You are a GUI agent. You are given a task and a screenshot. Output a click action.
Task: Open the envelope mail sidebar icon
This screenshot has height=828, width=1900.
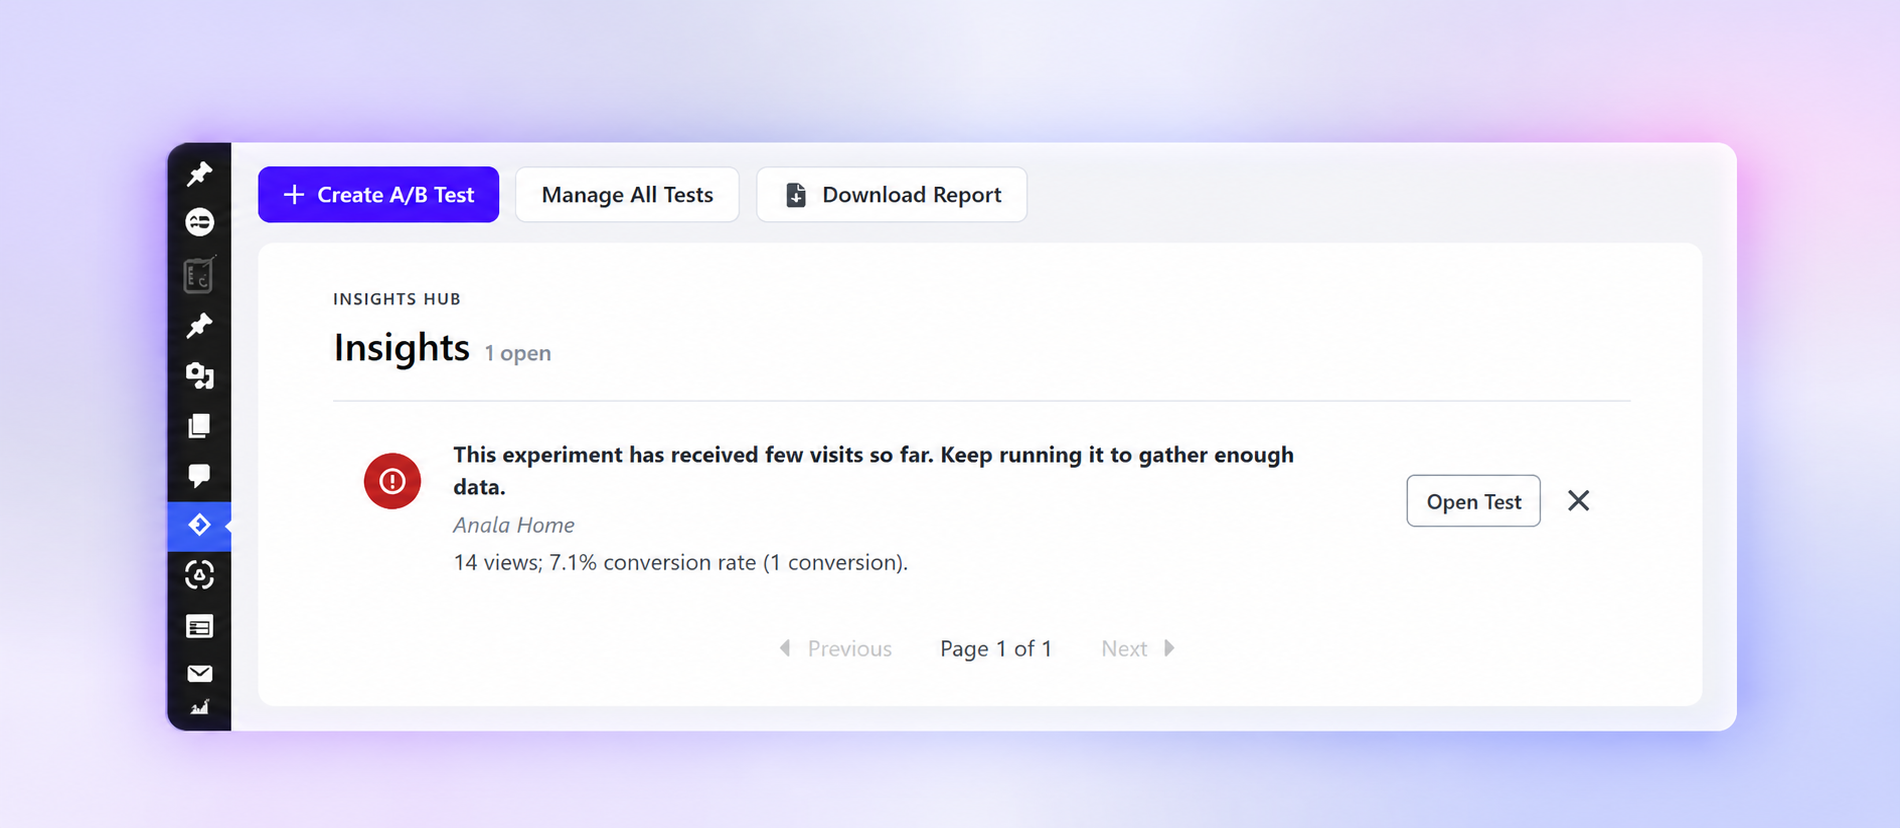pyautogui.click(x=199, y=673)
